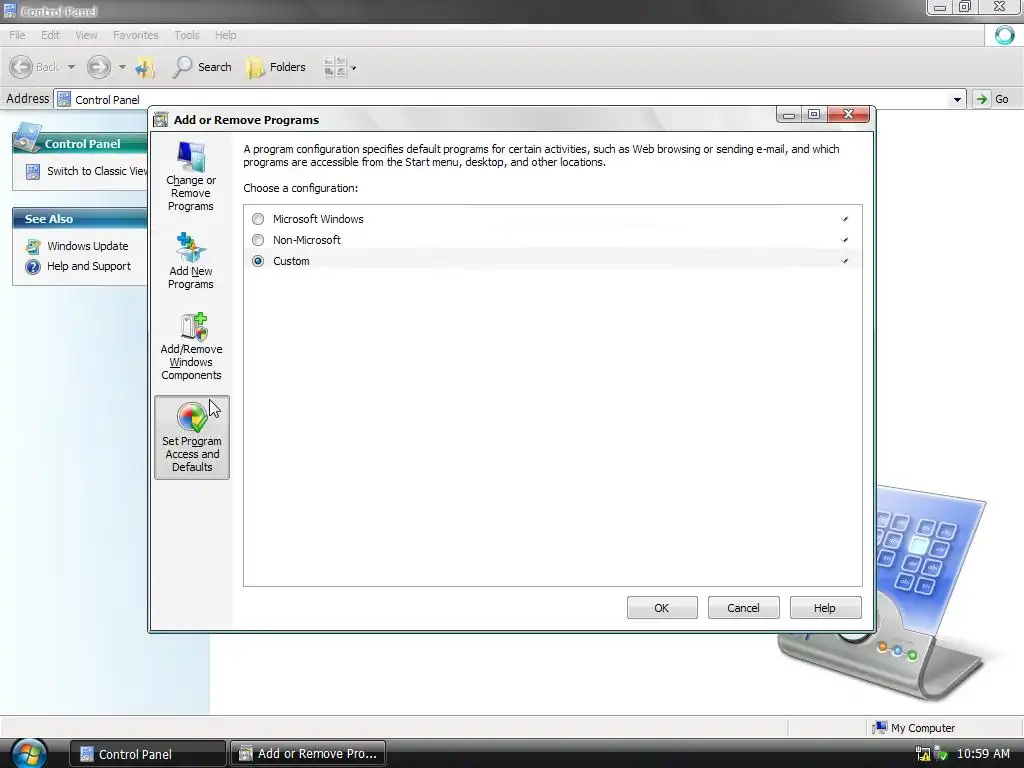Open Help and Support link

coord(89,266)
